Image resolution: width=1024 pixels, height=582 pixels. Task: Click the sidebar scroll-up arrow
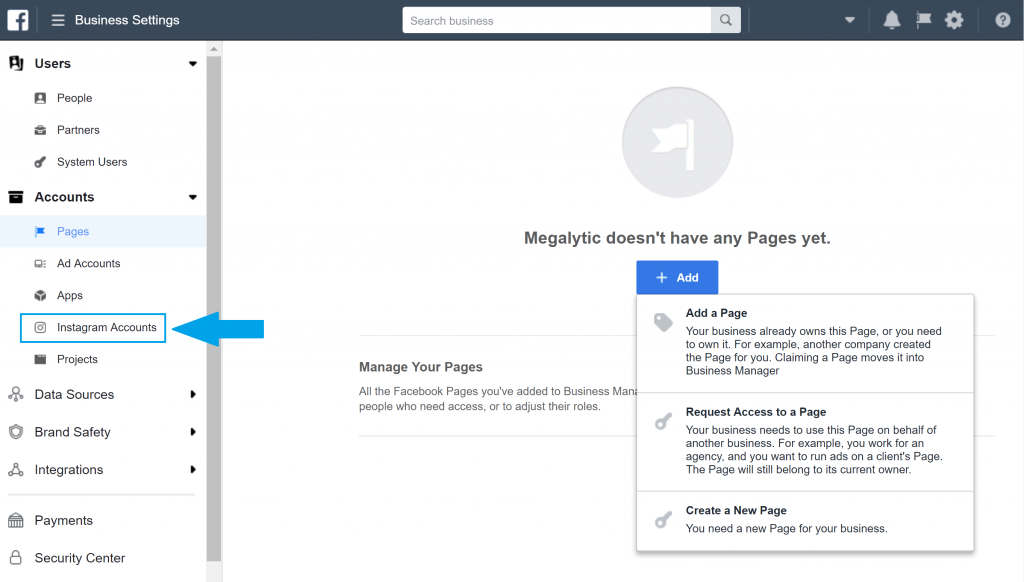click(214, 49)
